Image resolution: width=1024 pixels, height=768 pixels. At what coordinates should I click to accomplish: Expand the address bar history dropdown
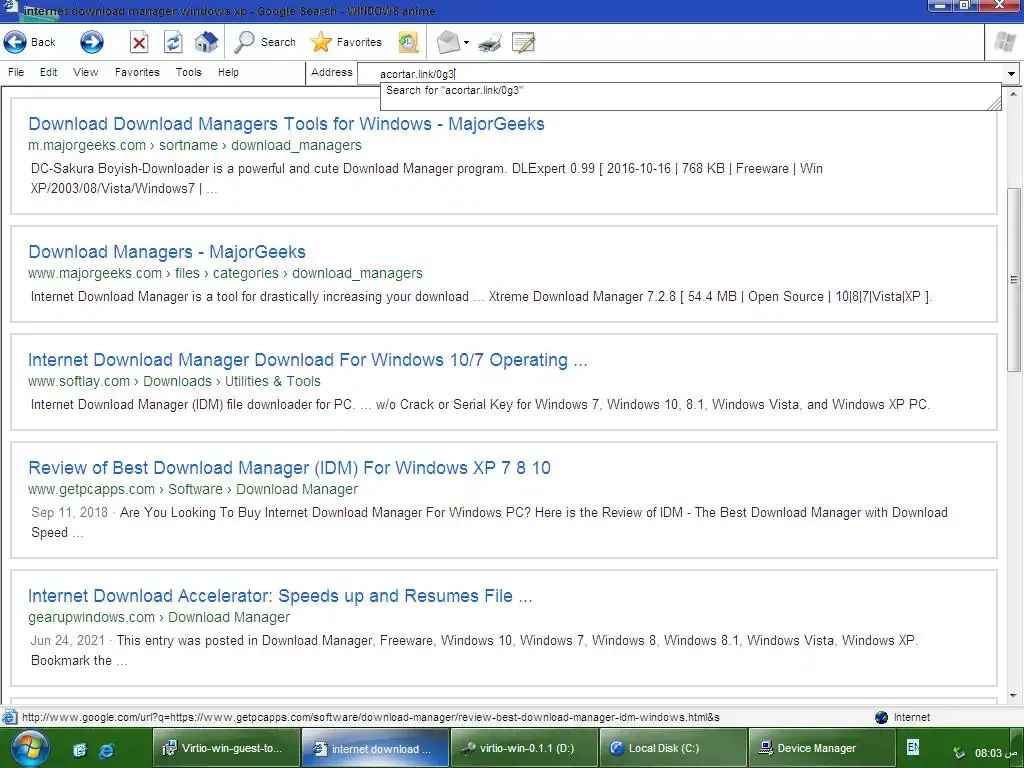pyautogui.click(x=1011, y=74)
